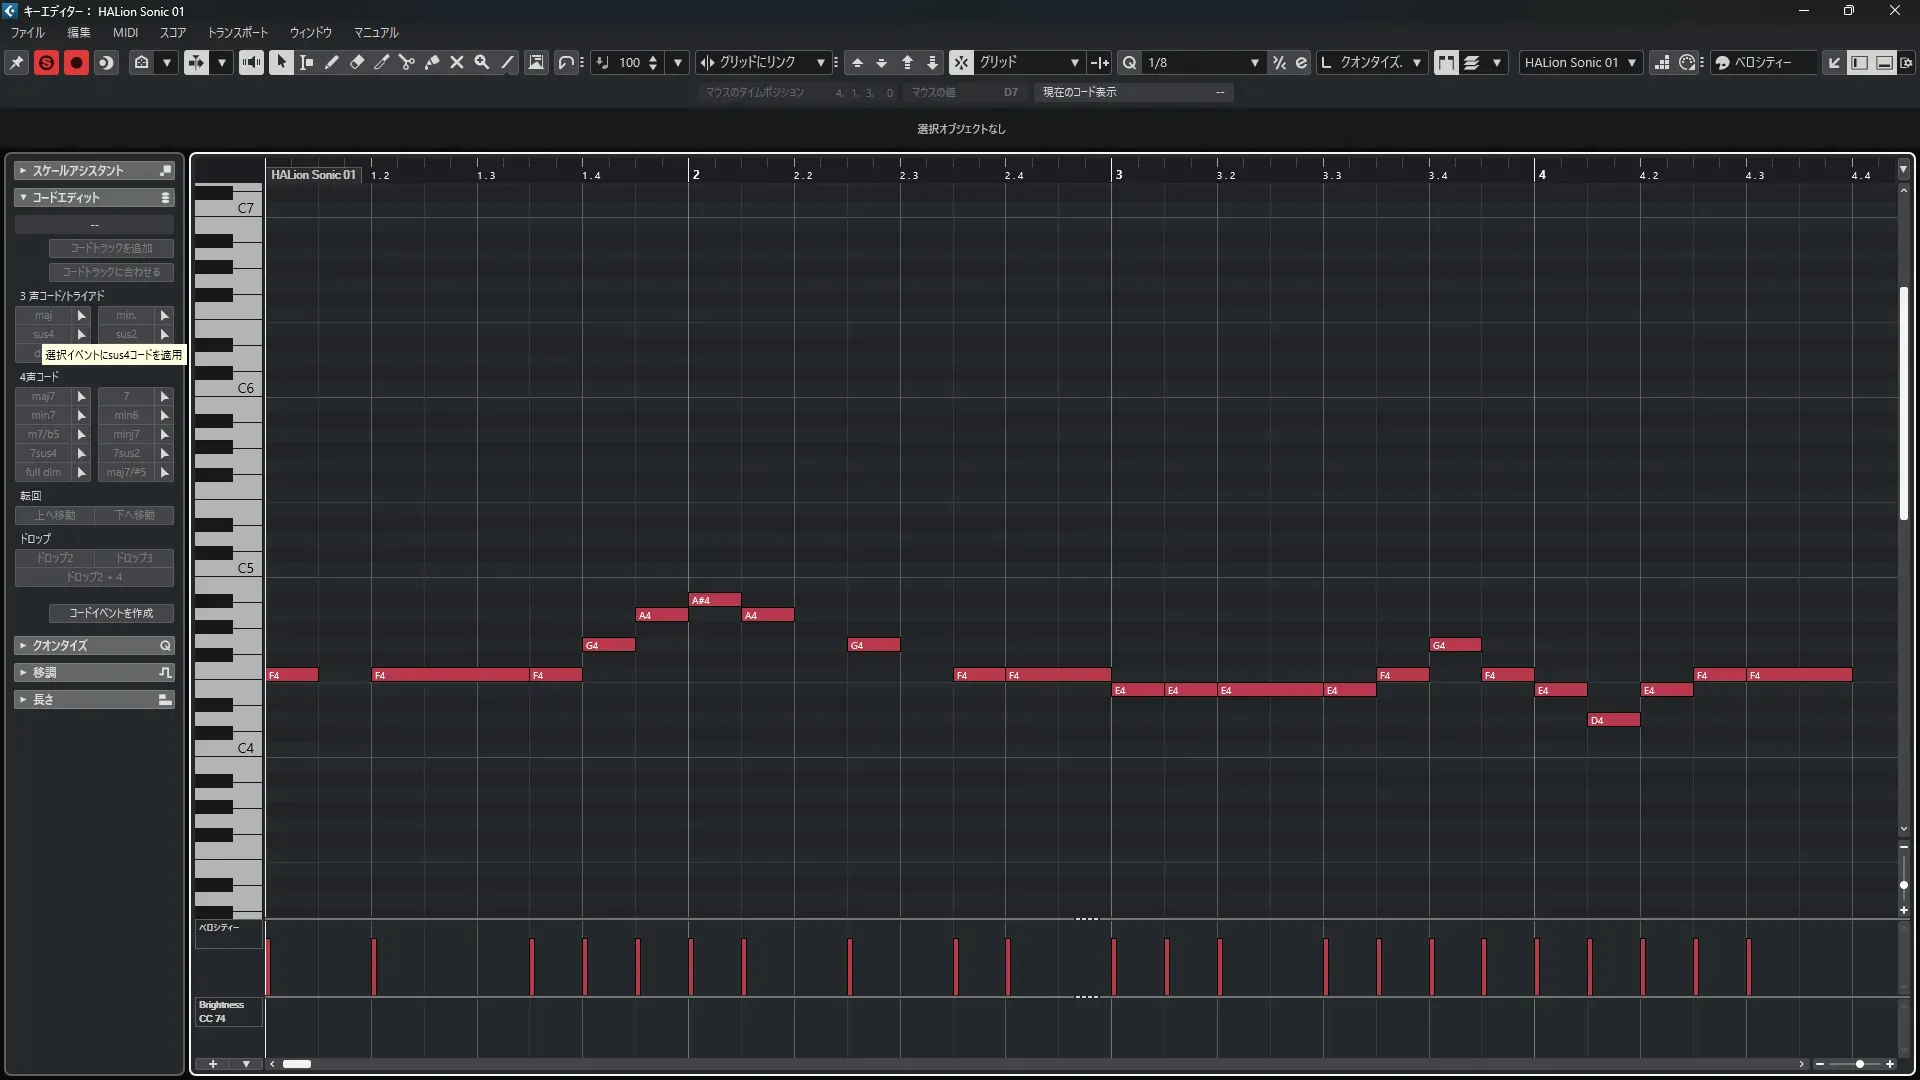This screenshot has width=1920, height=1080.
Task: Click the コードイベントを作成 button
Action: (111, 613)
